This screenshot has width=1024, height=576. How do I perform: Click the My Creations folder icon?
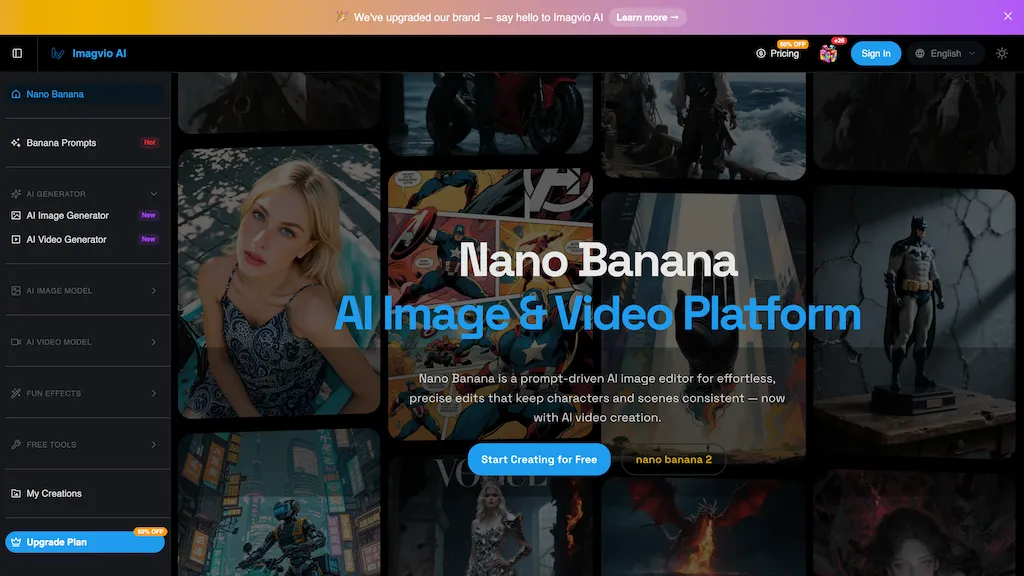16,494
